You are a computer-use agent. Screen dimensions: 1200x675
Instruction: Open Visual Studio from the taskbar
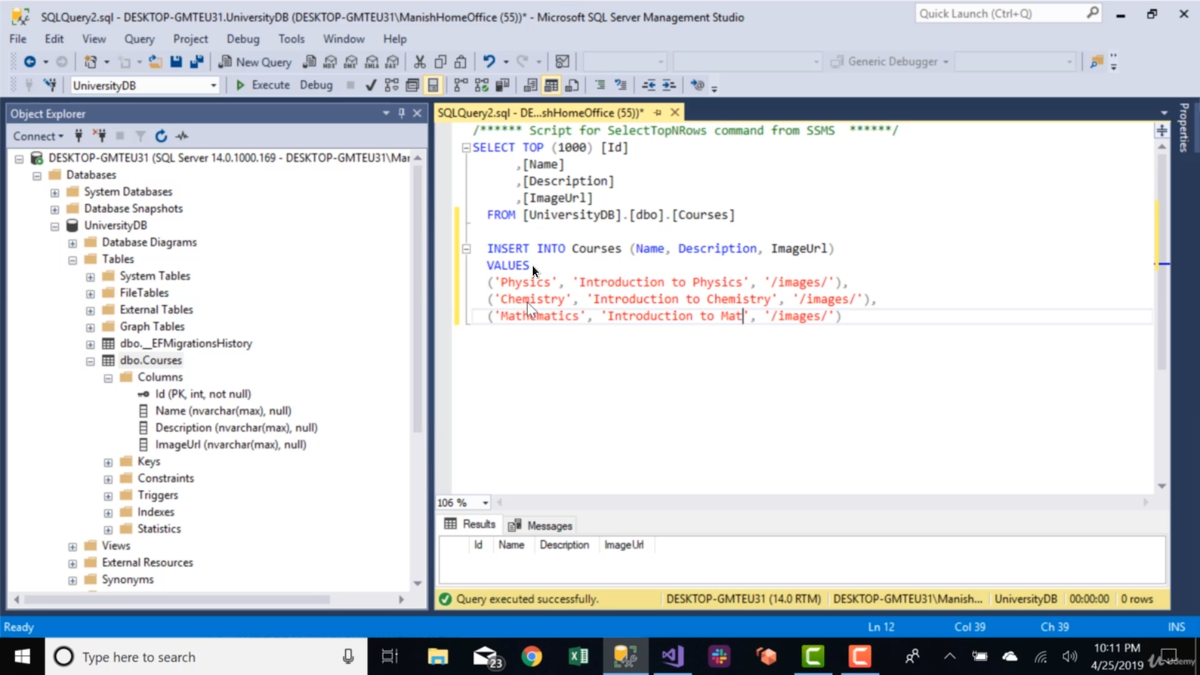[672, 657]
